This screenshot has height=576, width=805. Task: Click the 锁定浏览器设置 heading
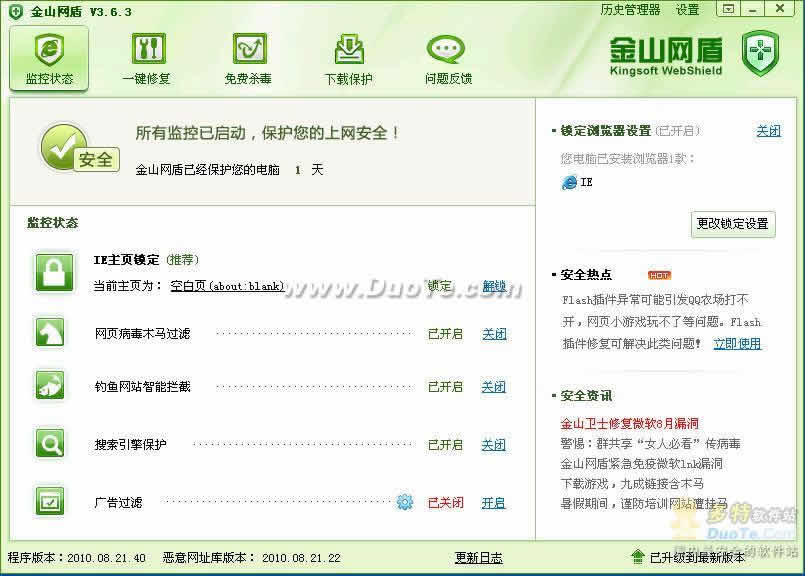tap(606, 131)
